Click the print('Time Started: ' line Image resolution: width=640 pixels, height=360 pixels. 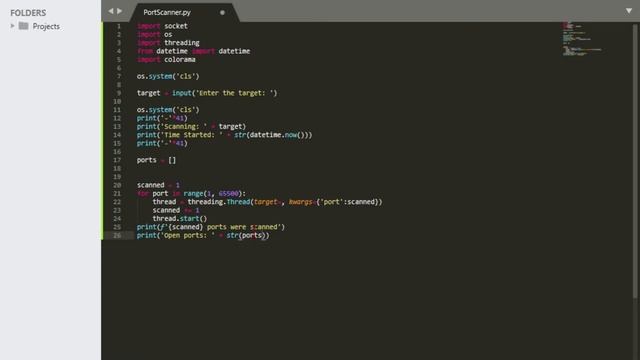coord(224,135)
